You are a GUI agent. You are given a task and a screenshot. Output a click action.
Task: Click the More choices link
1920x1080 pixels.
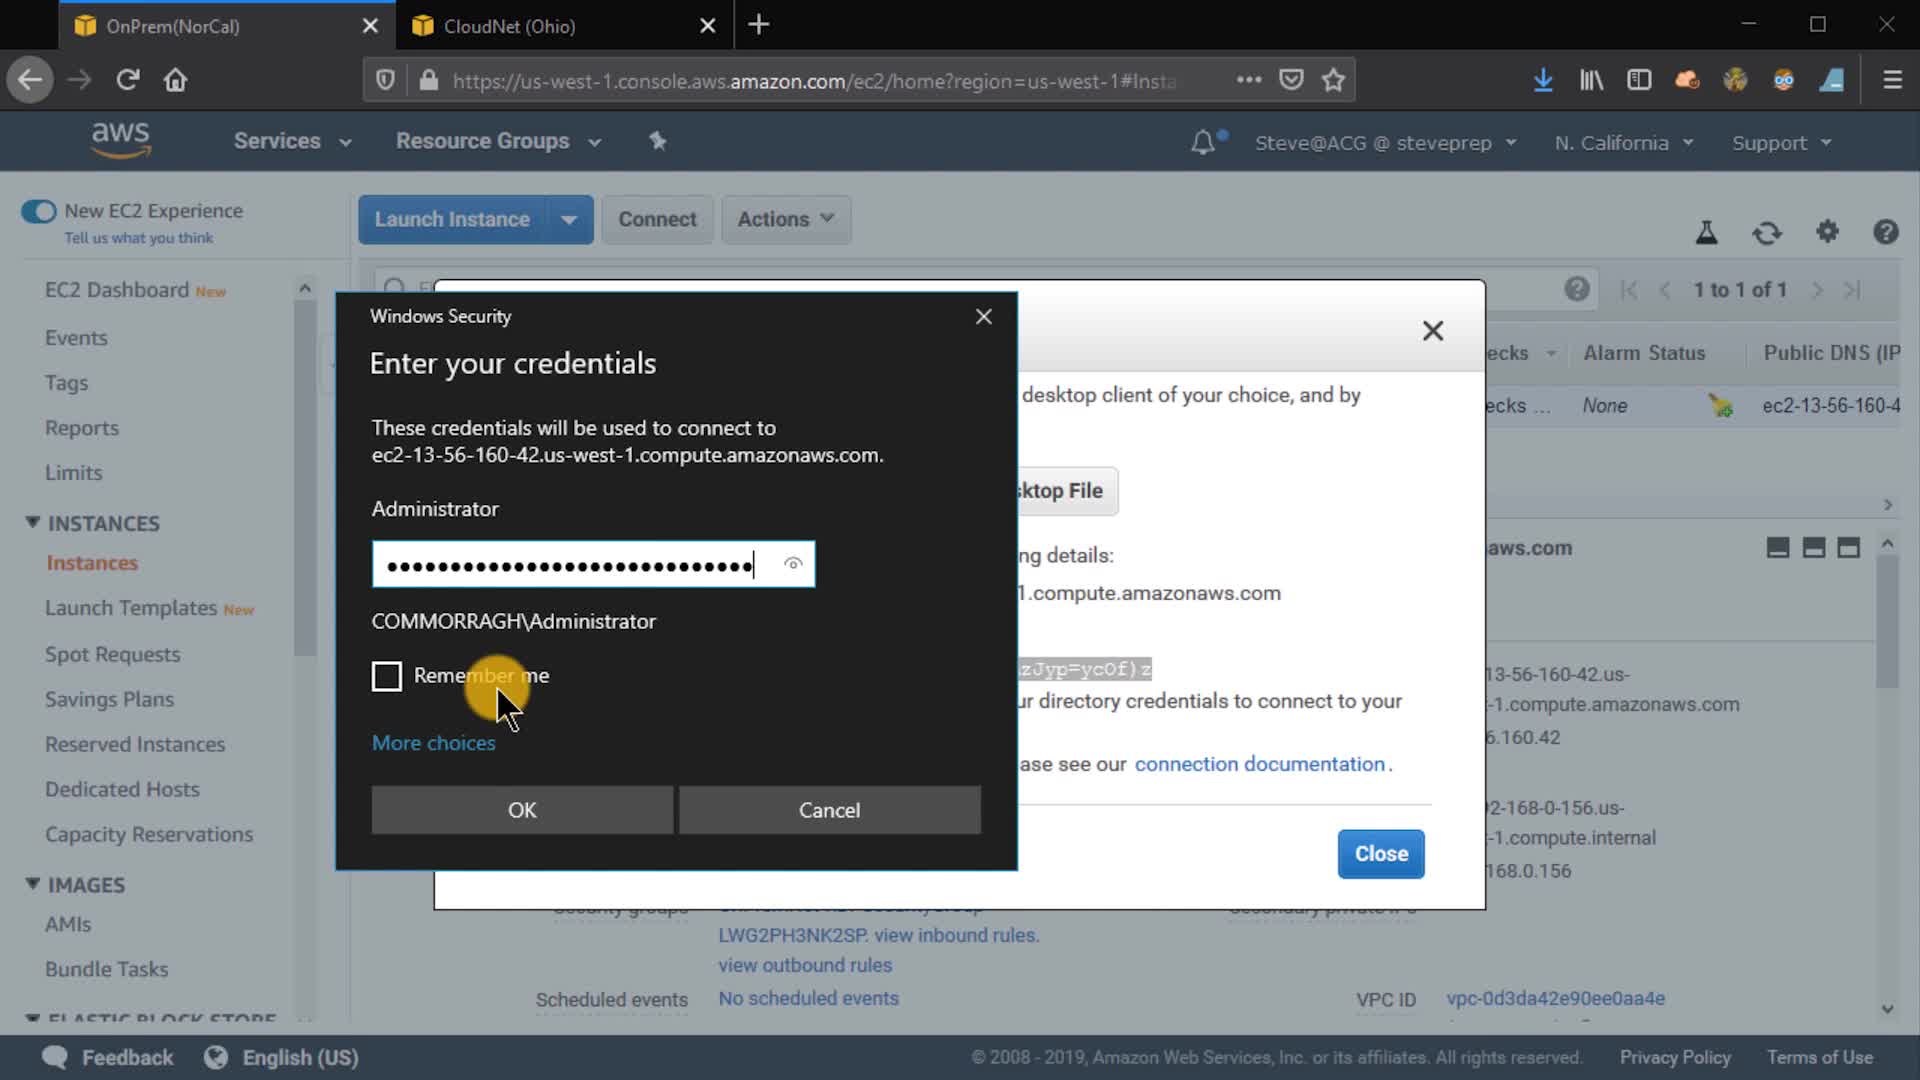433,743
